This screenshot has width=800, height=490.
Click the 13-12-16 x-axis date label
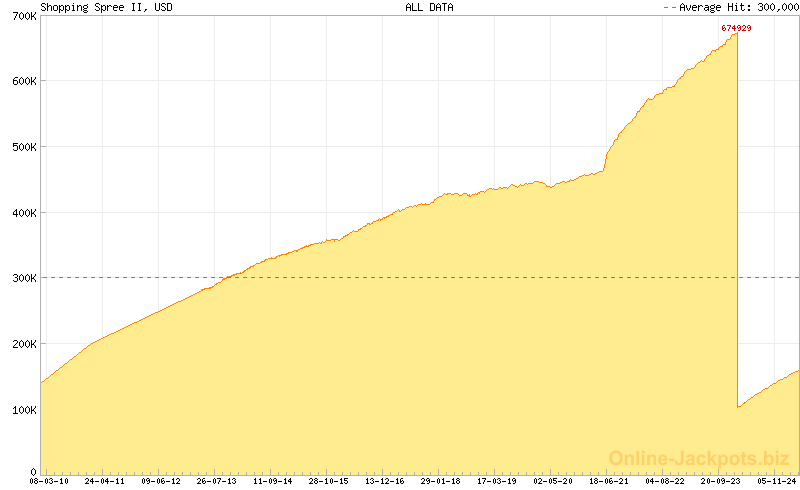(x=385, y=481)
